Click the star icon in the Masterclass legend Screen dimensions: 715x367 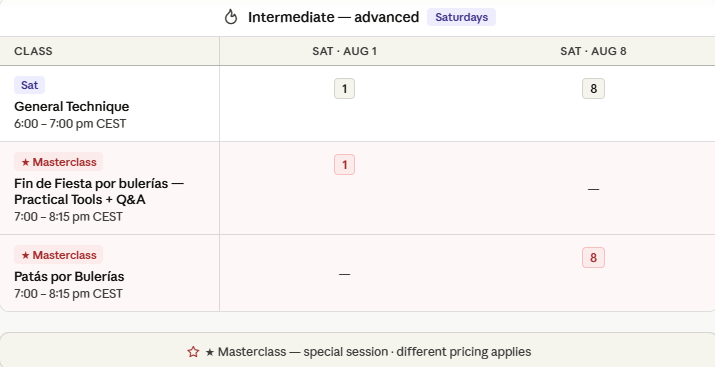coord(193,352)
